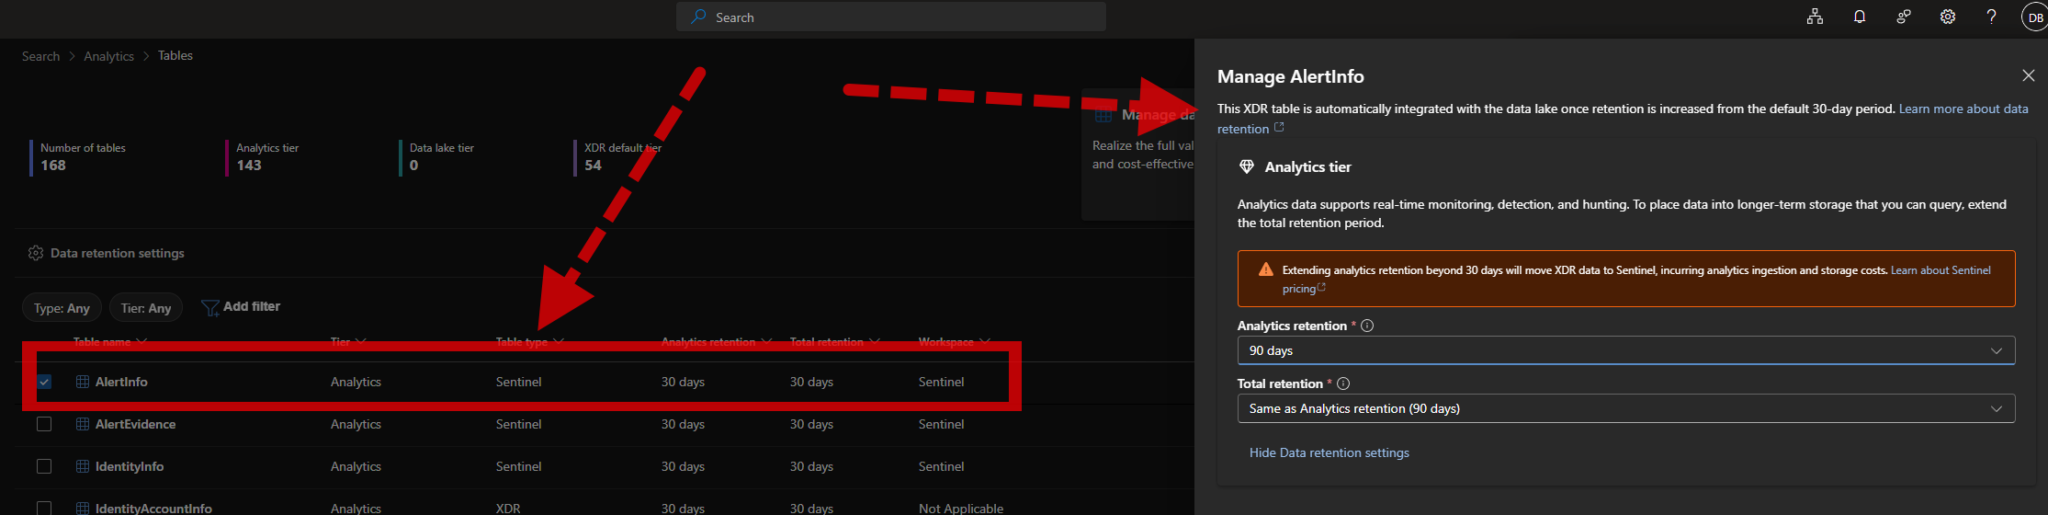This screenshot has width=2048, height=515.
Task: Open the organization tree icon in top bar
Action: tap(1815, 17)
